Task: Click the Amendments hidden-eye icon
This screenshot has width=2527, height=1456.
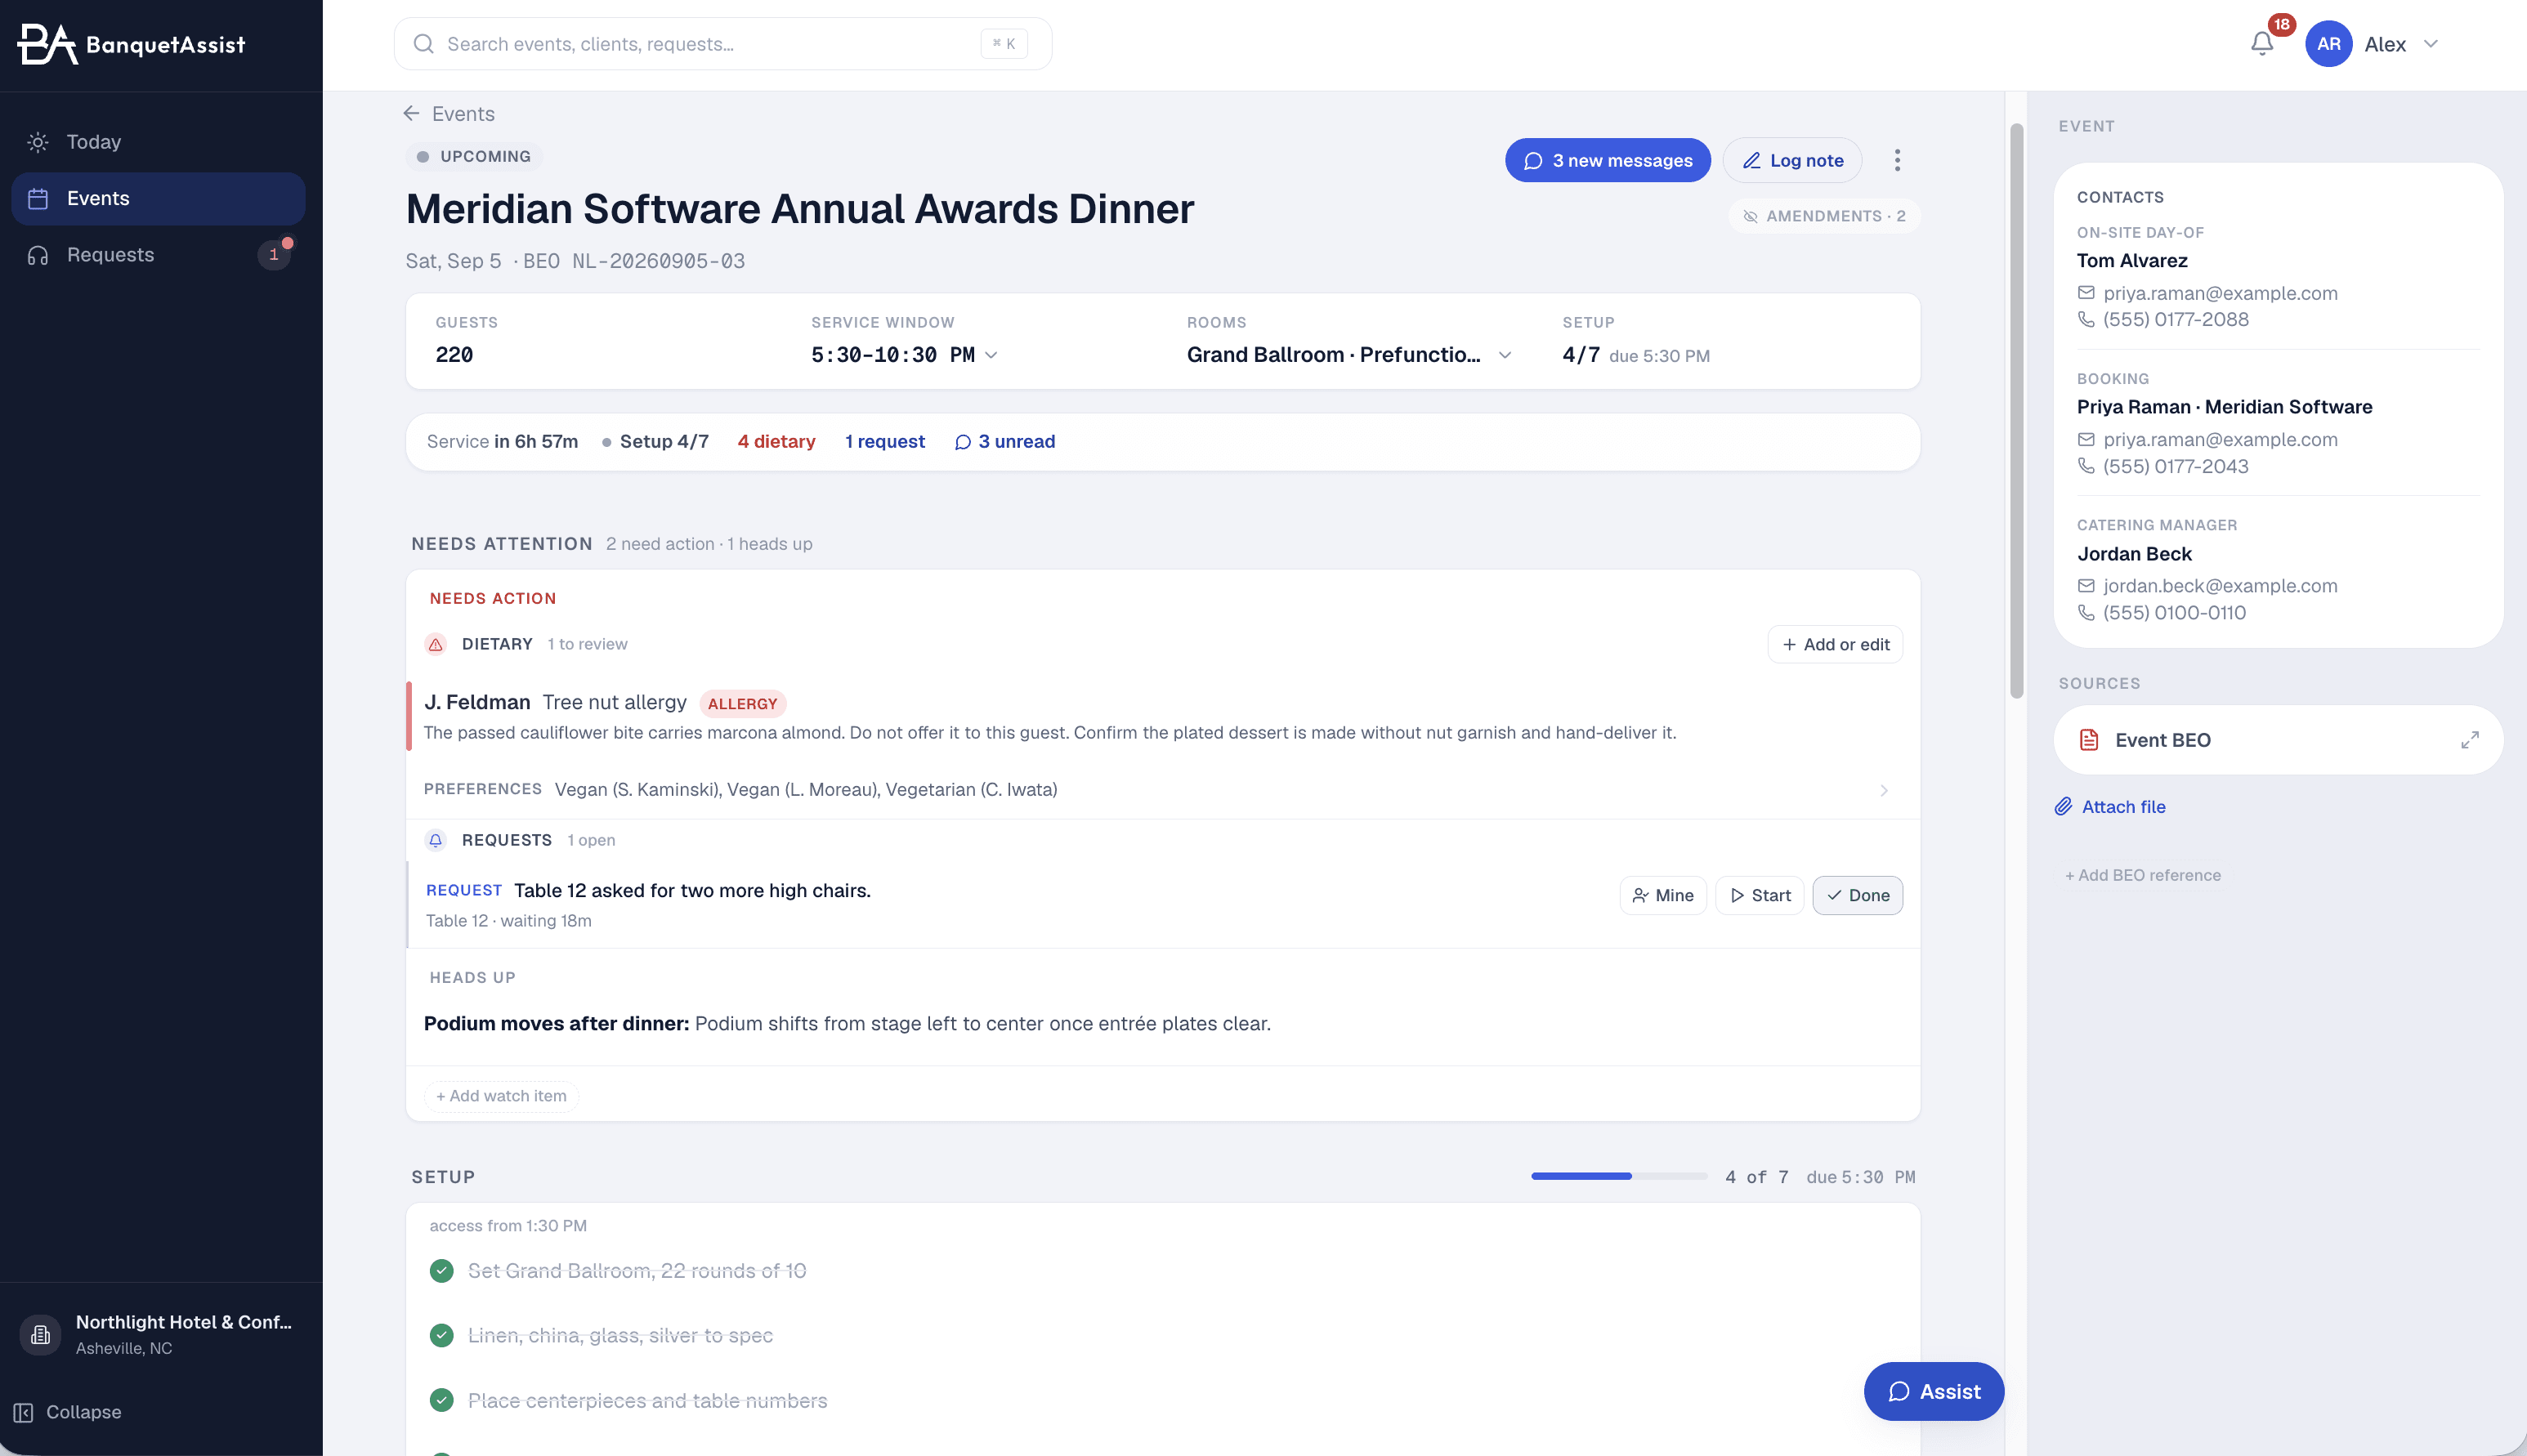Action: [x=1750, y=216]
